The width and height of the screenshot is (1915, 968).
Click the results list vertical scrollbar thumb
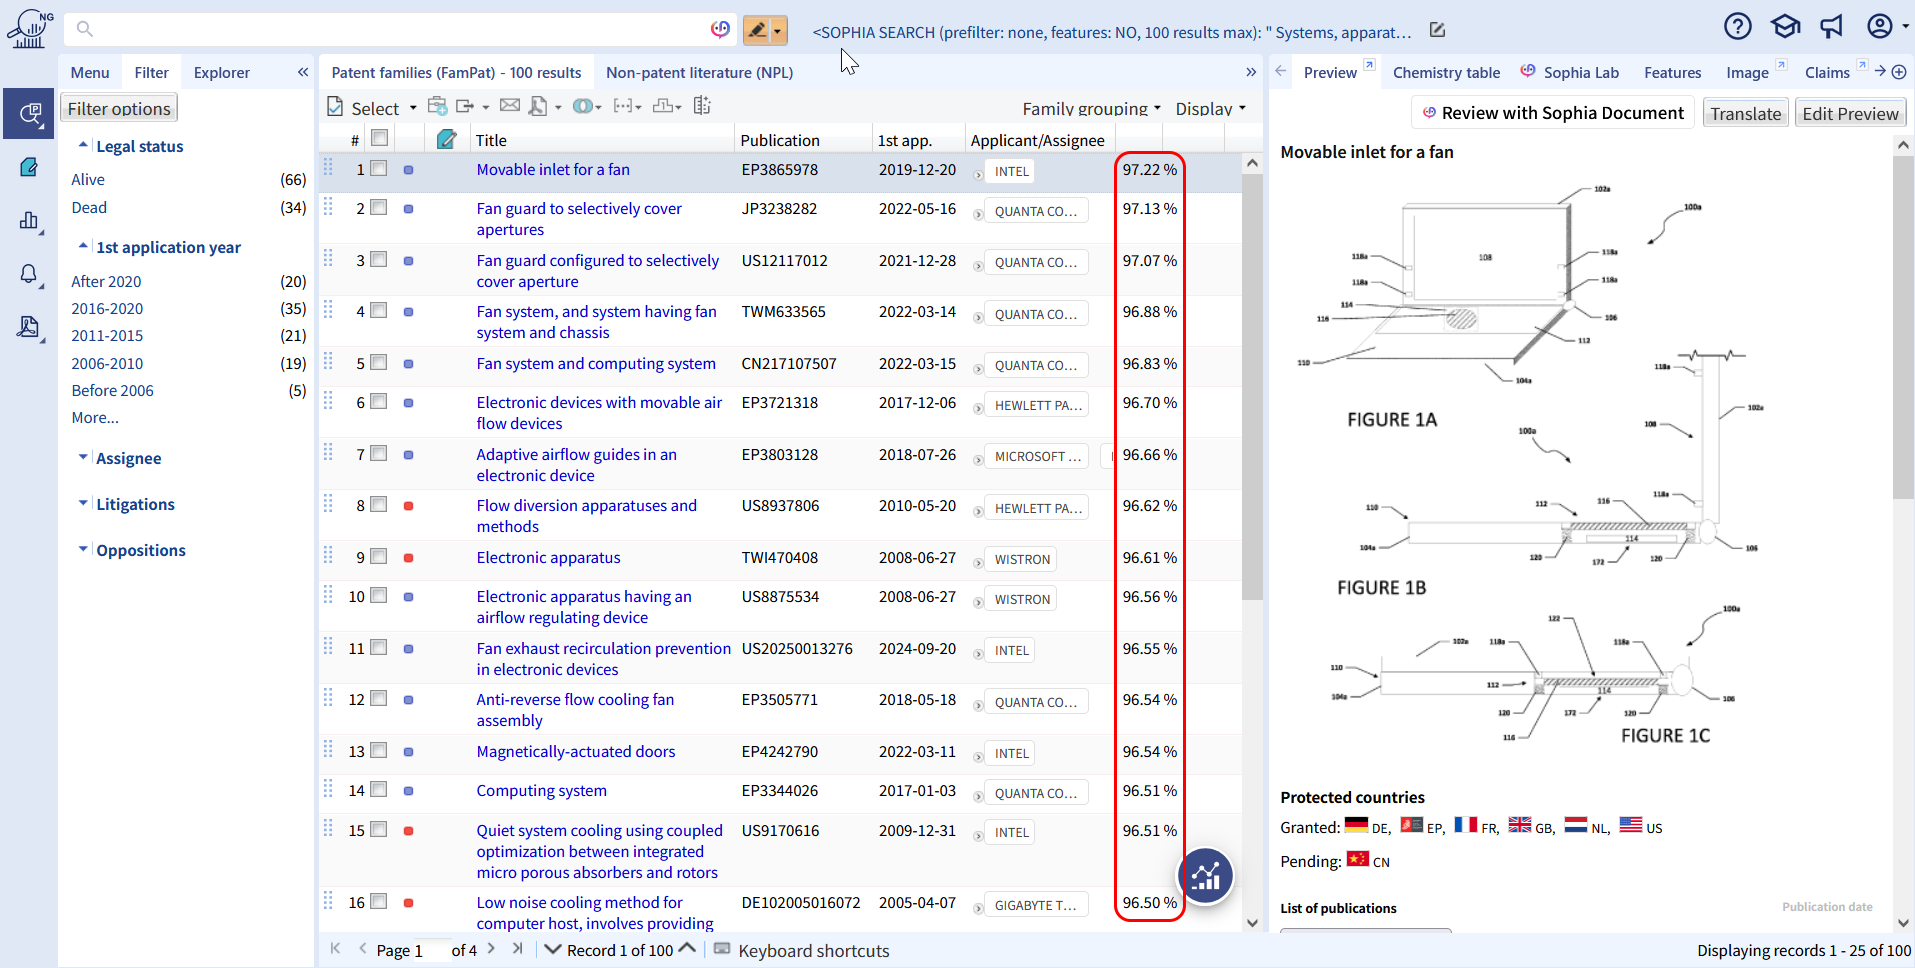1252,385
